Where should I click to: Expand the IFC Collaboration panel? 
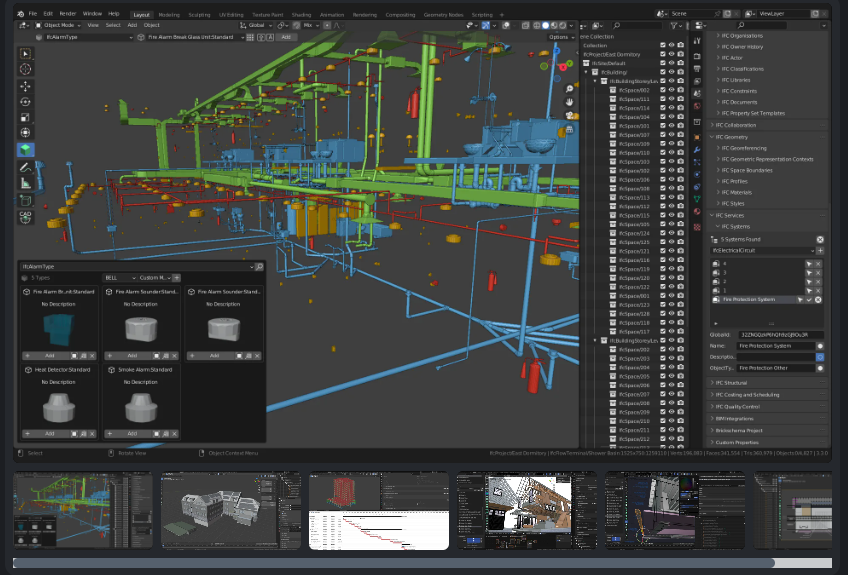736,125
